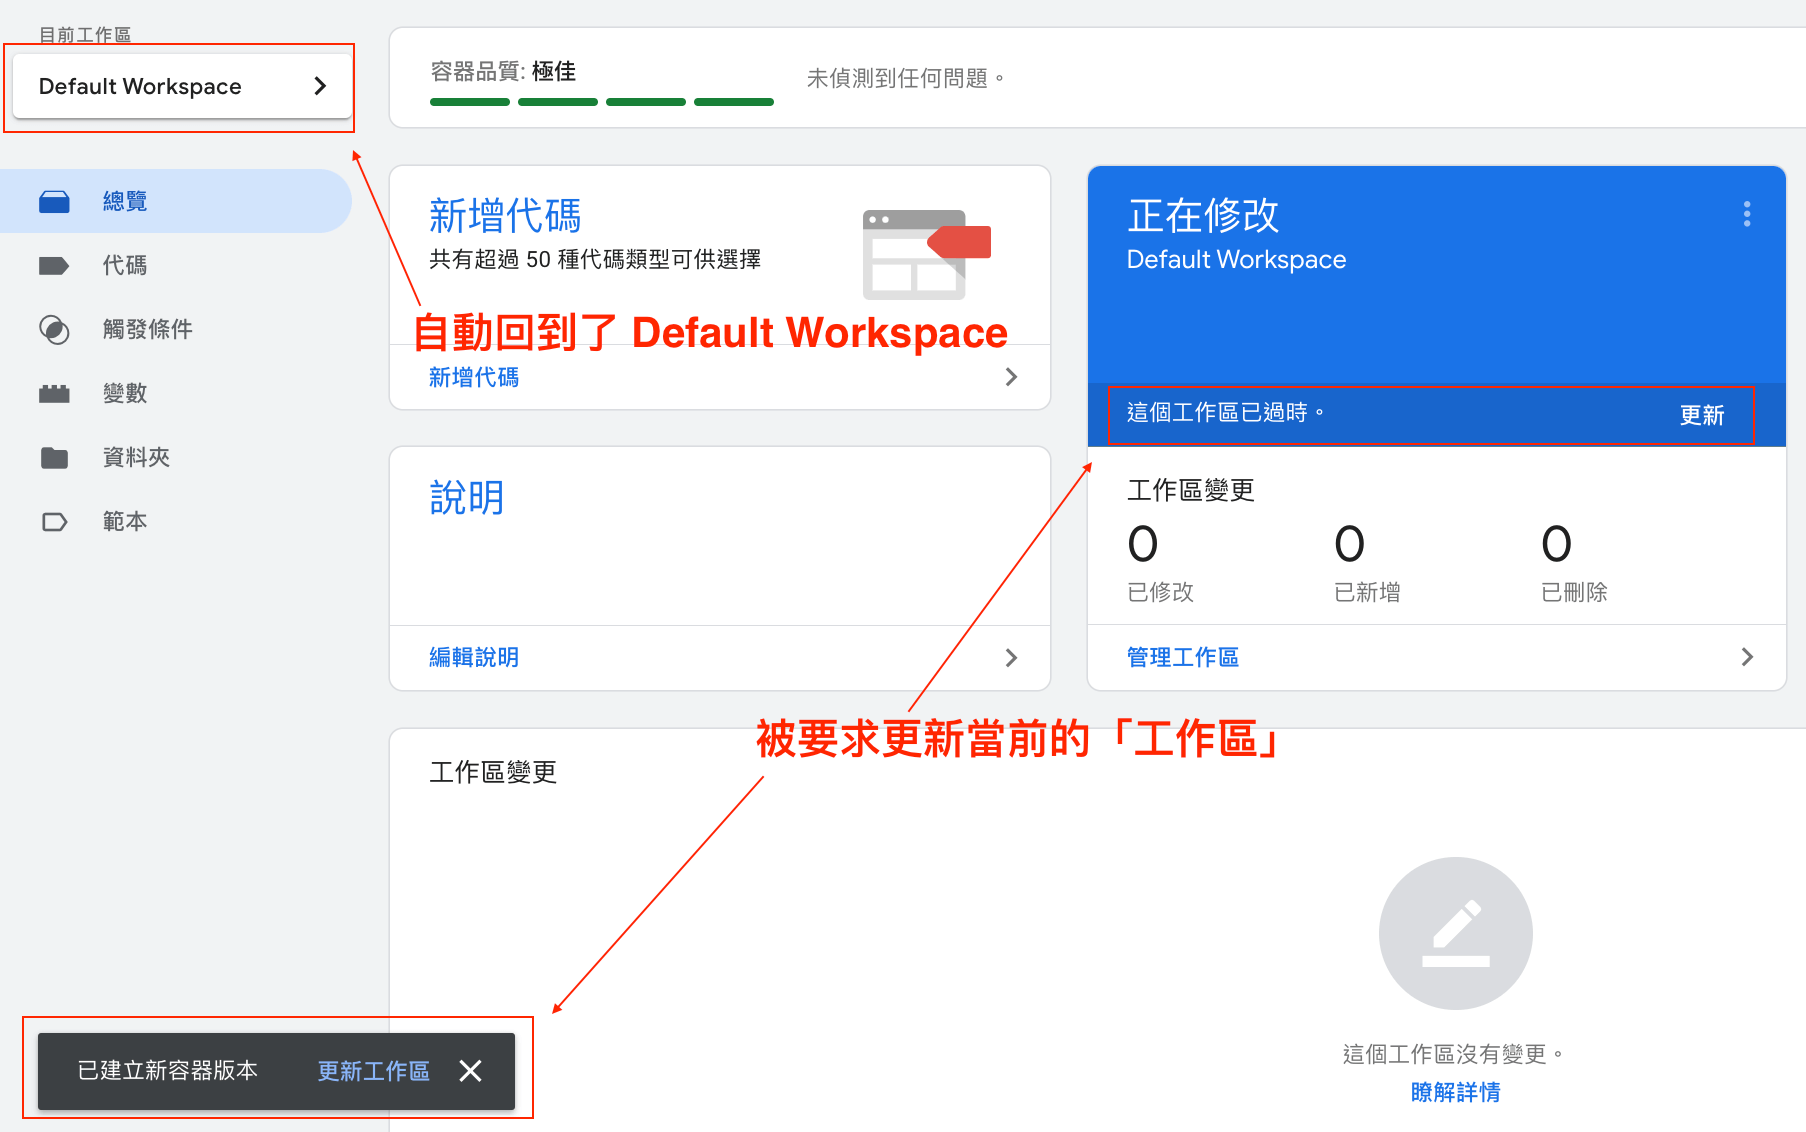The image size is (1806, 1132).
Task: Click the 新增代碼 tag illustration thumbnail
Action: coord(927,254)
